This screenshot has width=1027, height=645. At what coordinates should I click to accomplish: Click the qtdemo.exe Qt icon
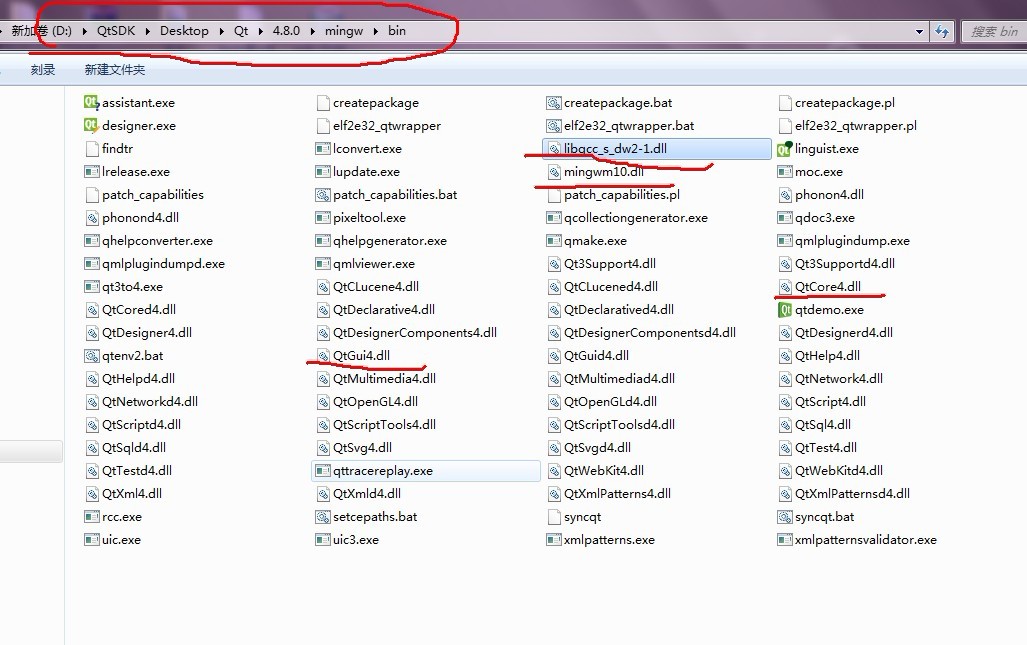[785, 310]
